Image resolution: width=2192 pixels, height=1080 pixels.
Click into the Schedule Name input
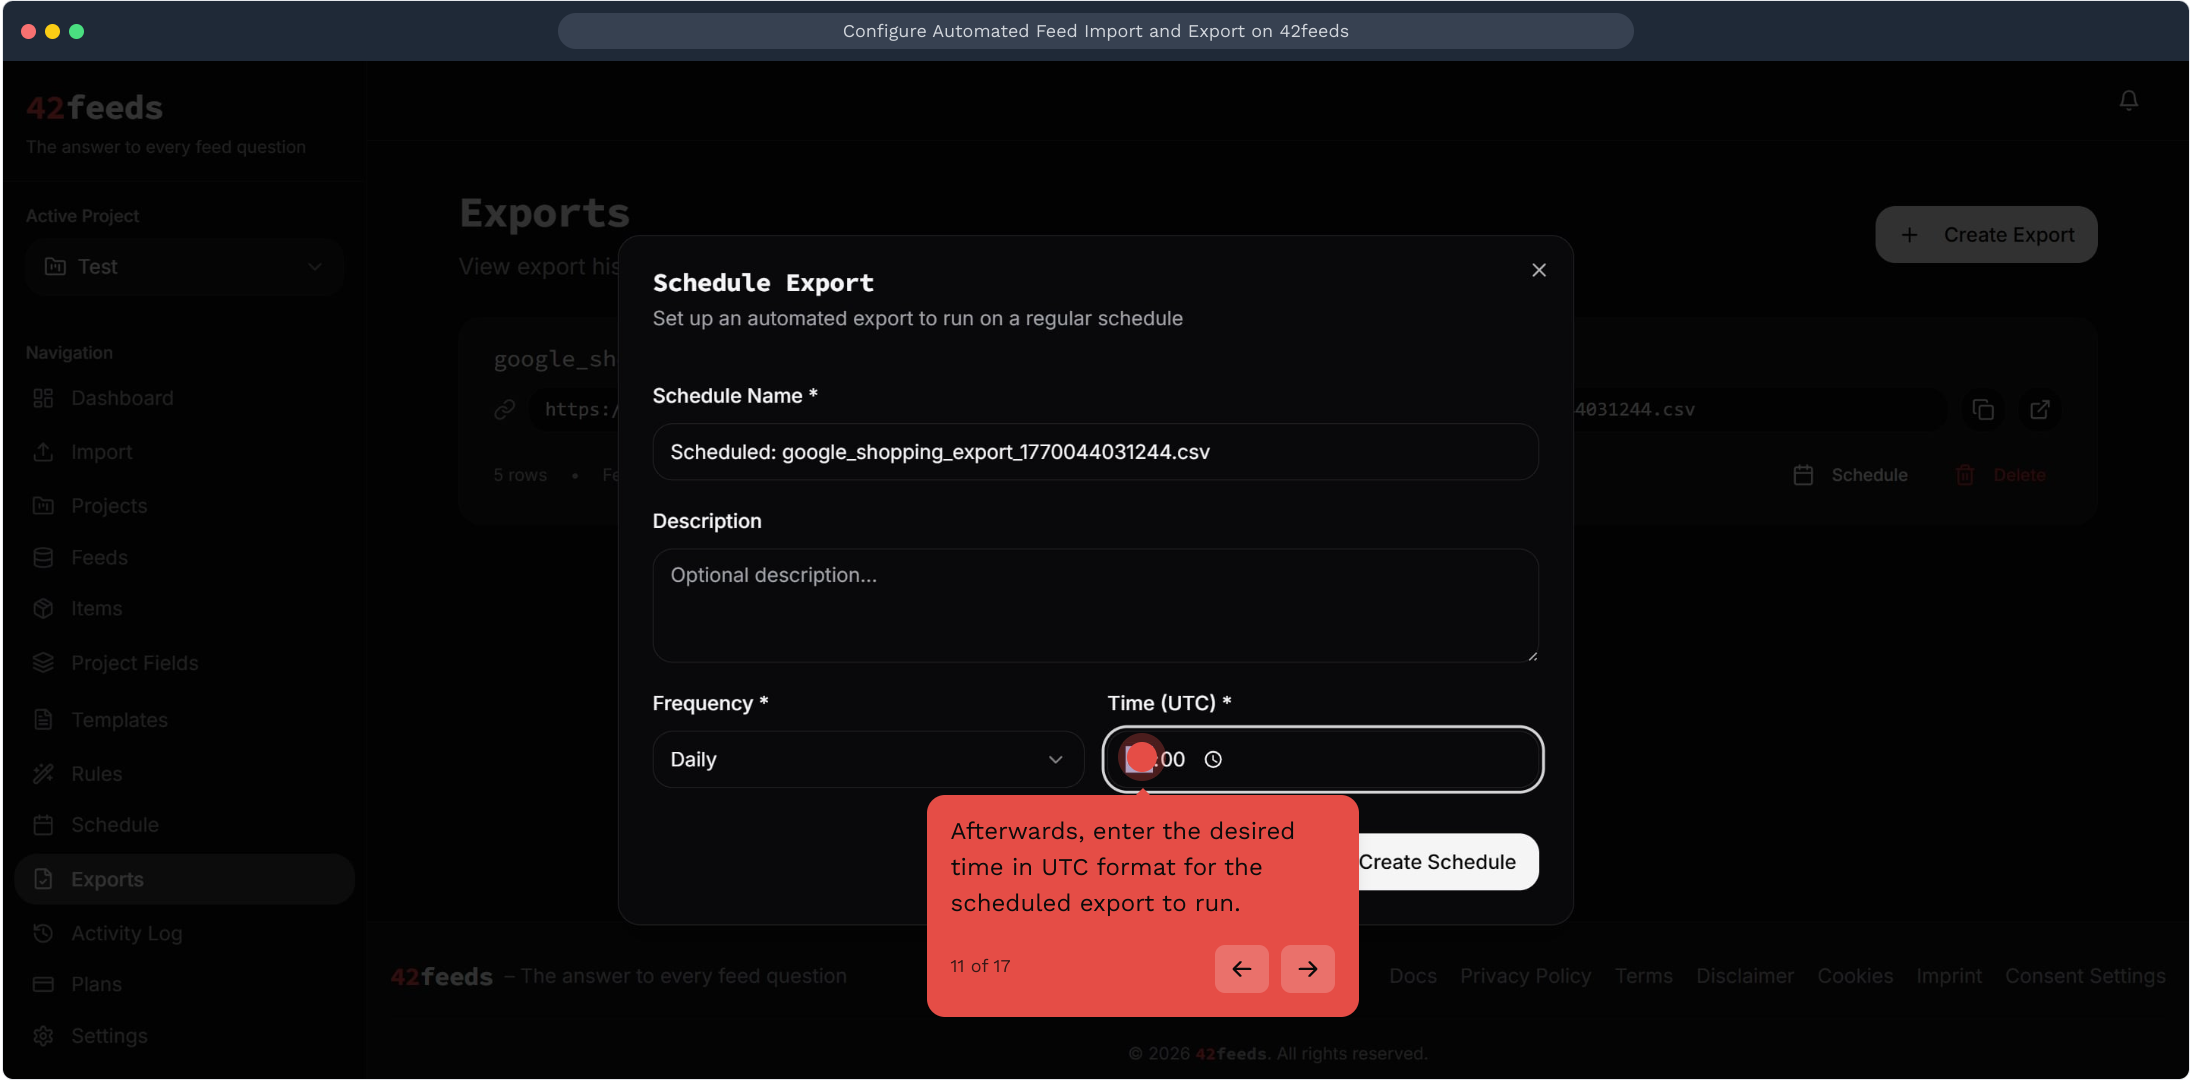[x=1095, y=452]
